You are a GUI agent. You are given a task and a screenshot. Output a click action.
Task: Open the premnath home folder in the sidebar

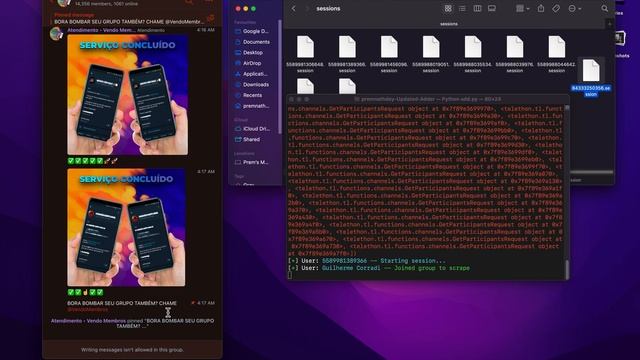click(x=252, y=106)
